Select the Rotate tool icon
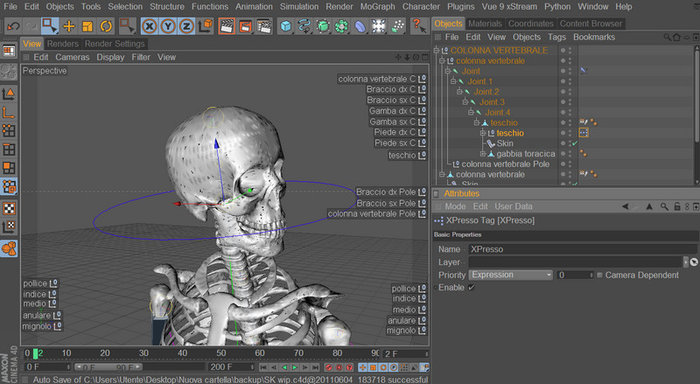Image resolution: width=700 pixels, height=384 pixels. point(106,26)
